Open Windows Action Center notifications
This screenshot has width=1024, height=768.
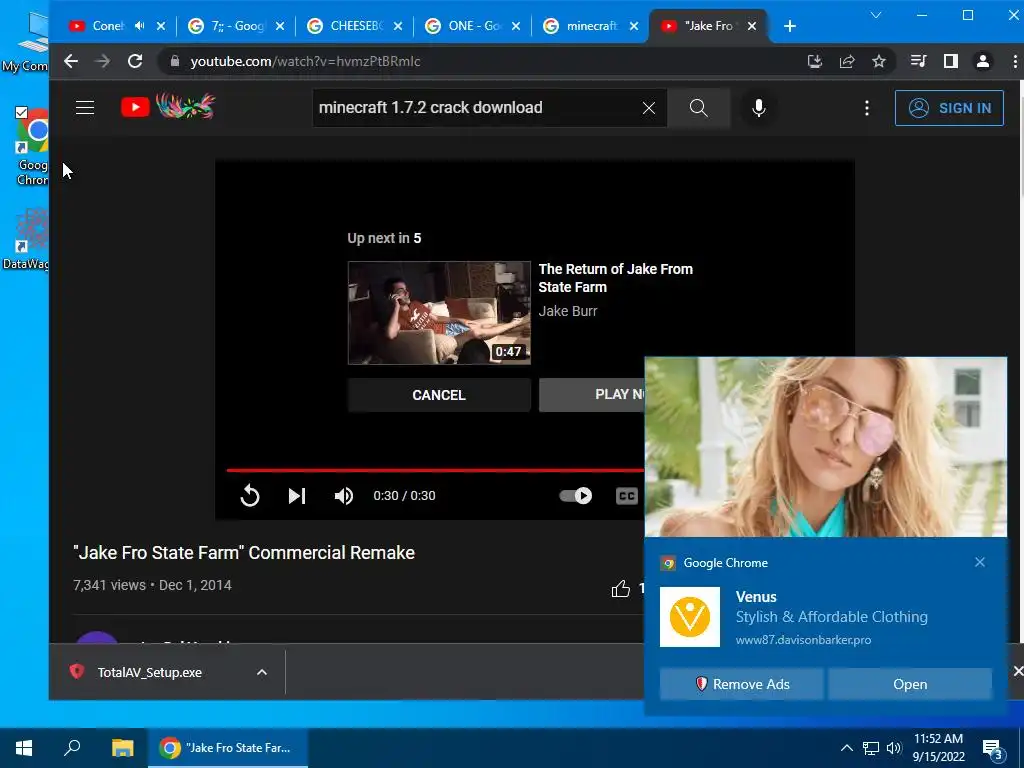click(993, 749)
